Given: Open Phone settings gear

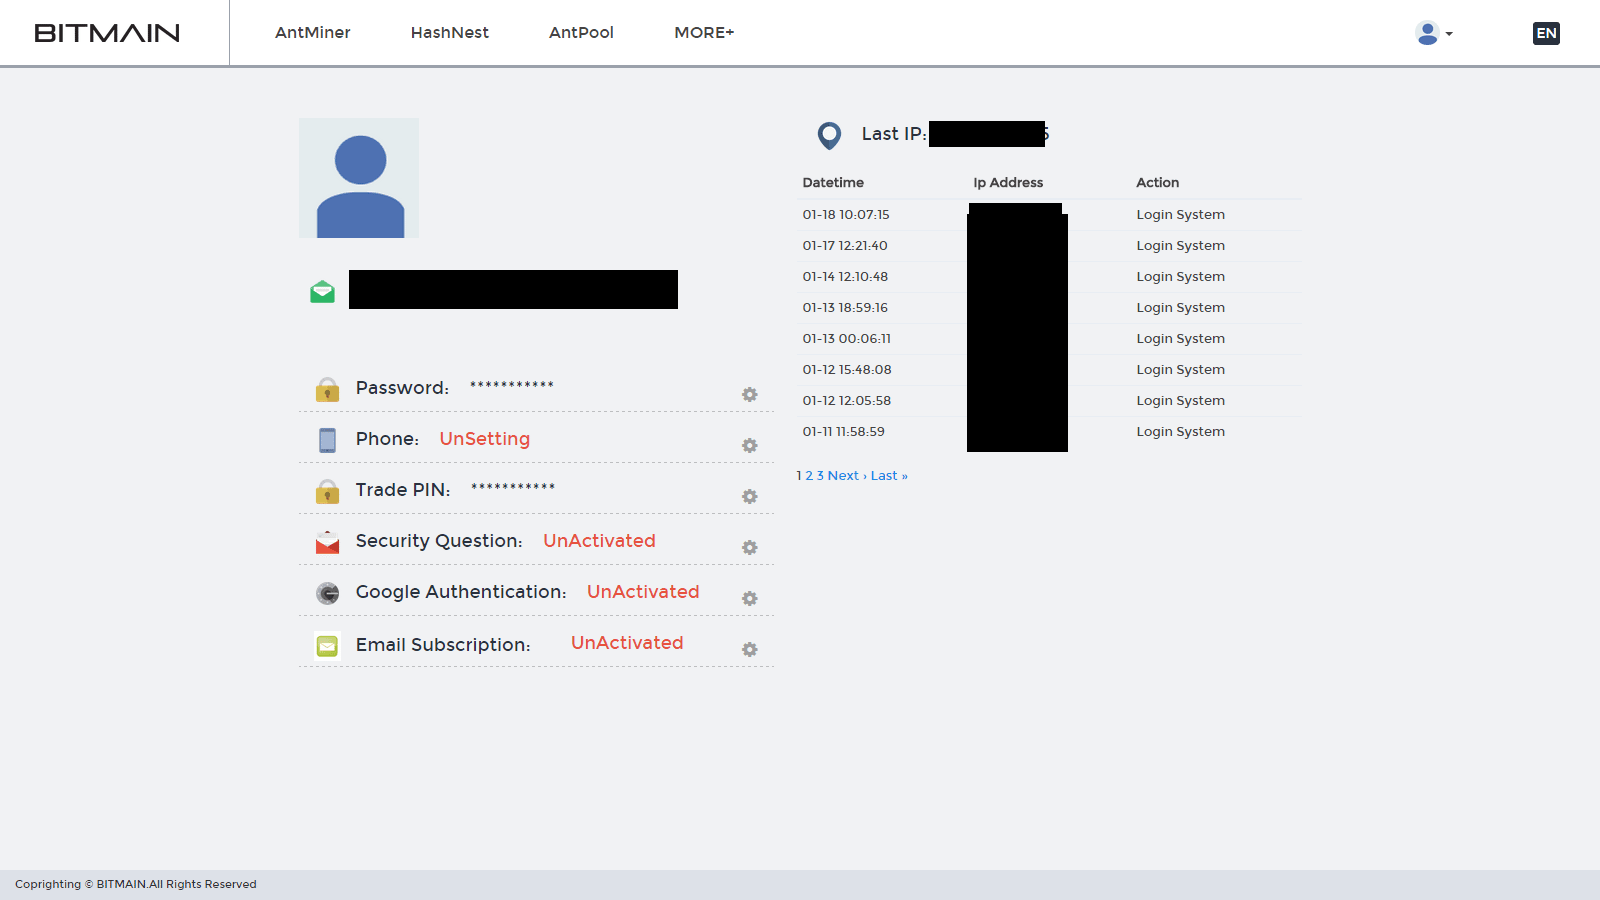Looking at the screenshot, I should pos(749,446).
